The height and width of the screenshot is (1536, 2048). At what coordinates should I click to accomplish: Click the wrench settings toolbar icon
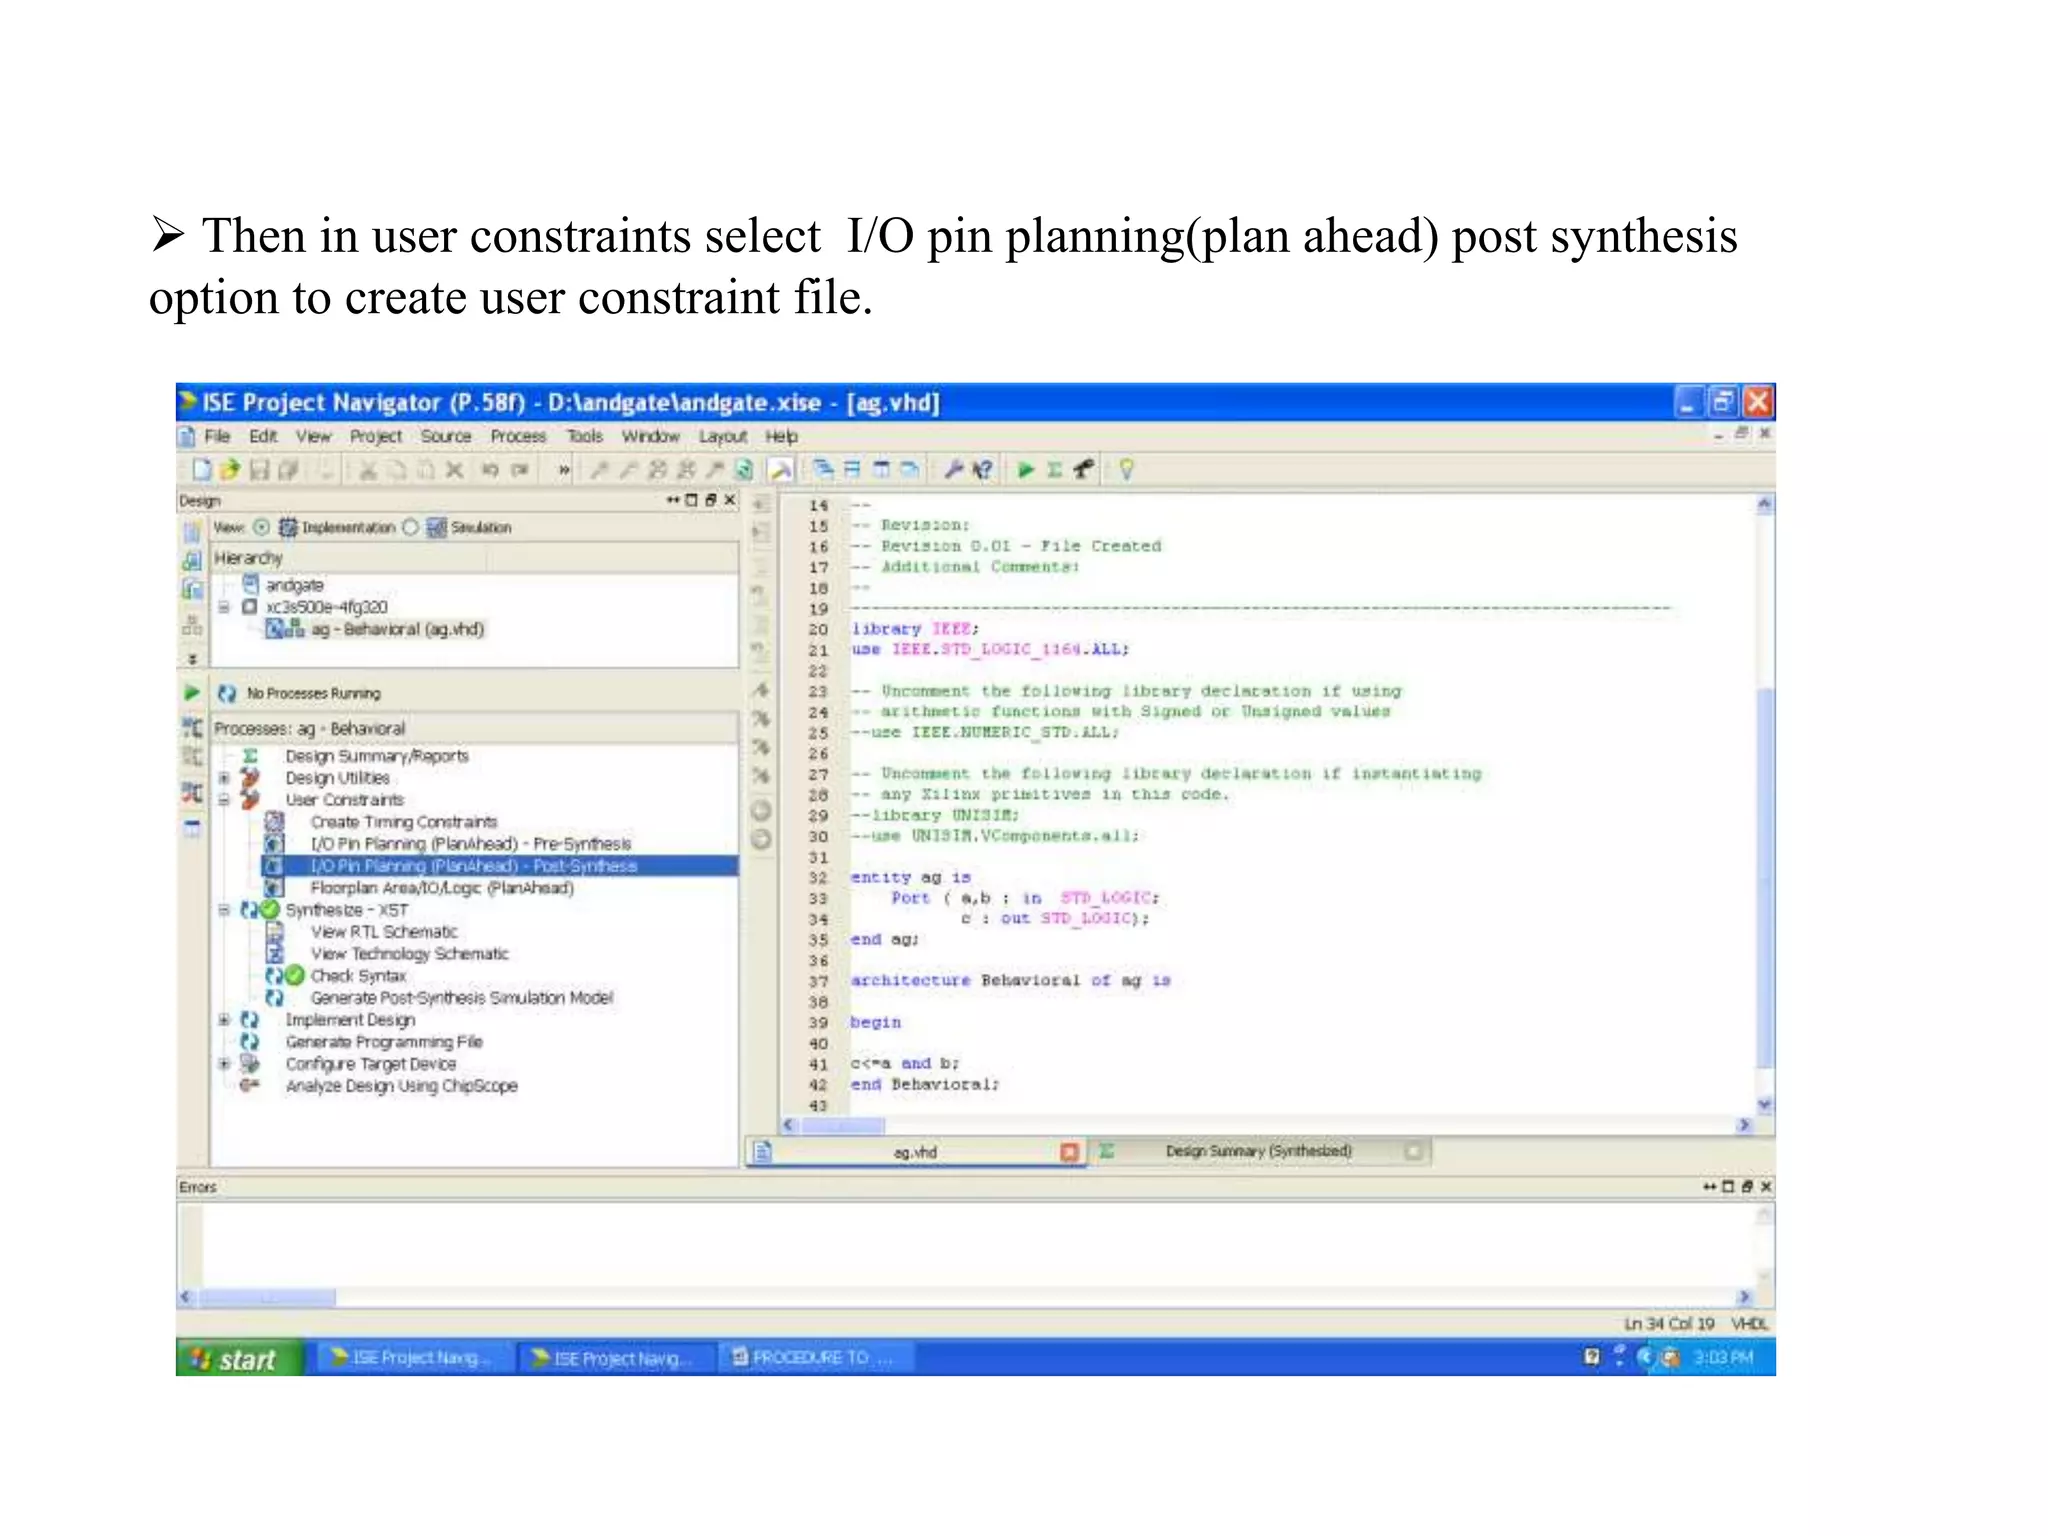[x=954, y=469]
